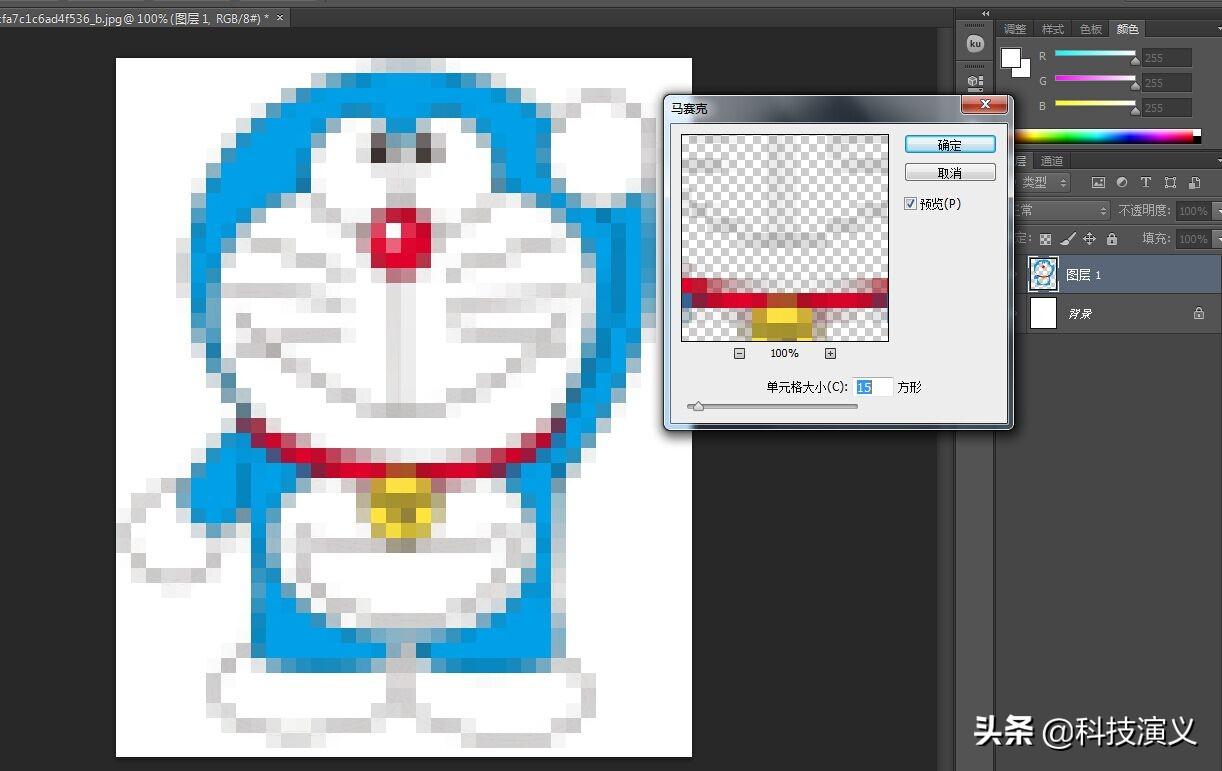Open the 不透明度 opacity dropdown arrow
The height and width of the screenshot is (771, 1222).
(1217, 211)
